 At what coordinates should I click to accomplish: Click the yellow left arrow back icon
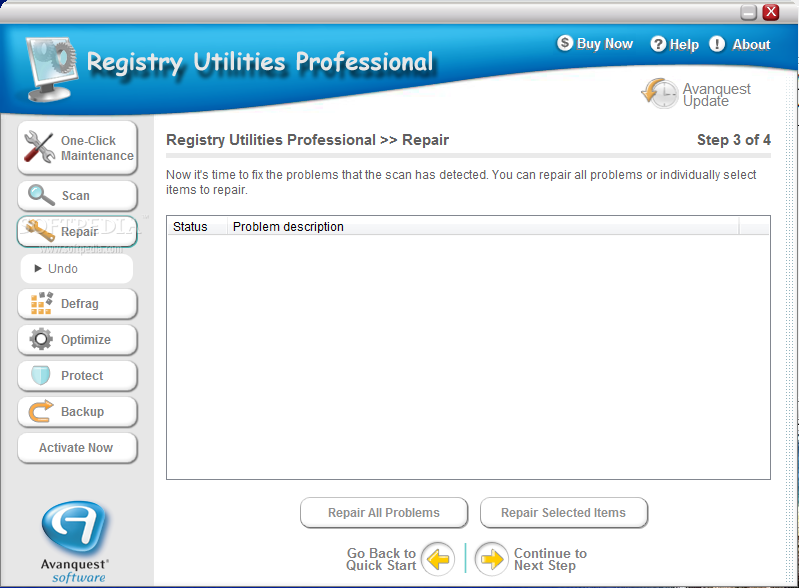pos(438,559)
